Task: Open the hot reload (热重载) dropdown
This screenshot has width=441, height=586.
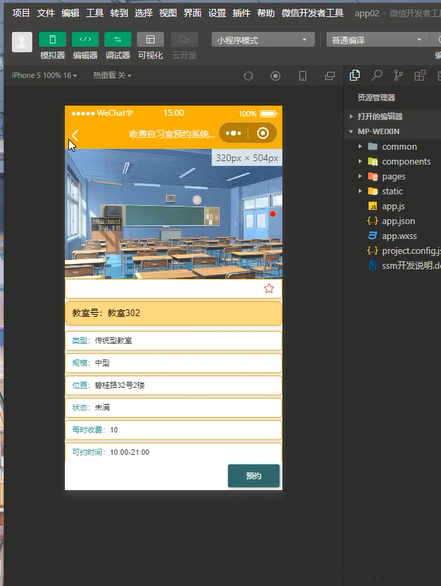Action: 112,75
